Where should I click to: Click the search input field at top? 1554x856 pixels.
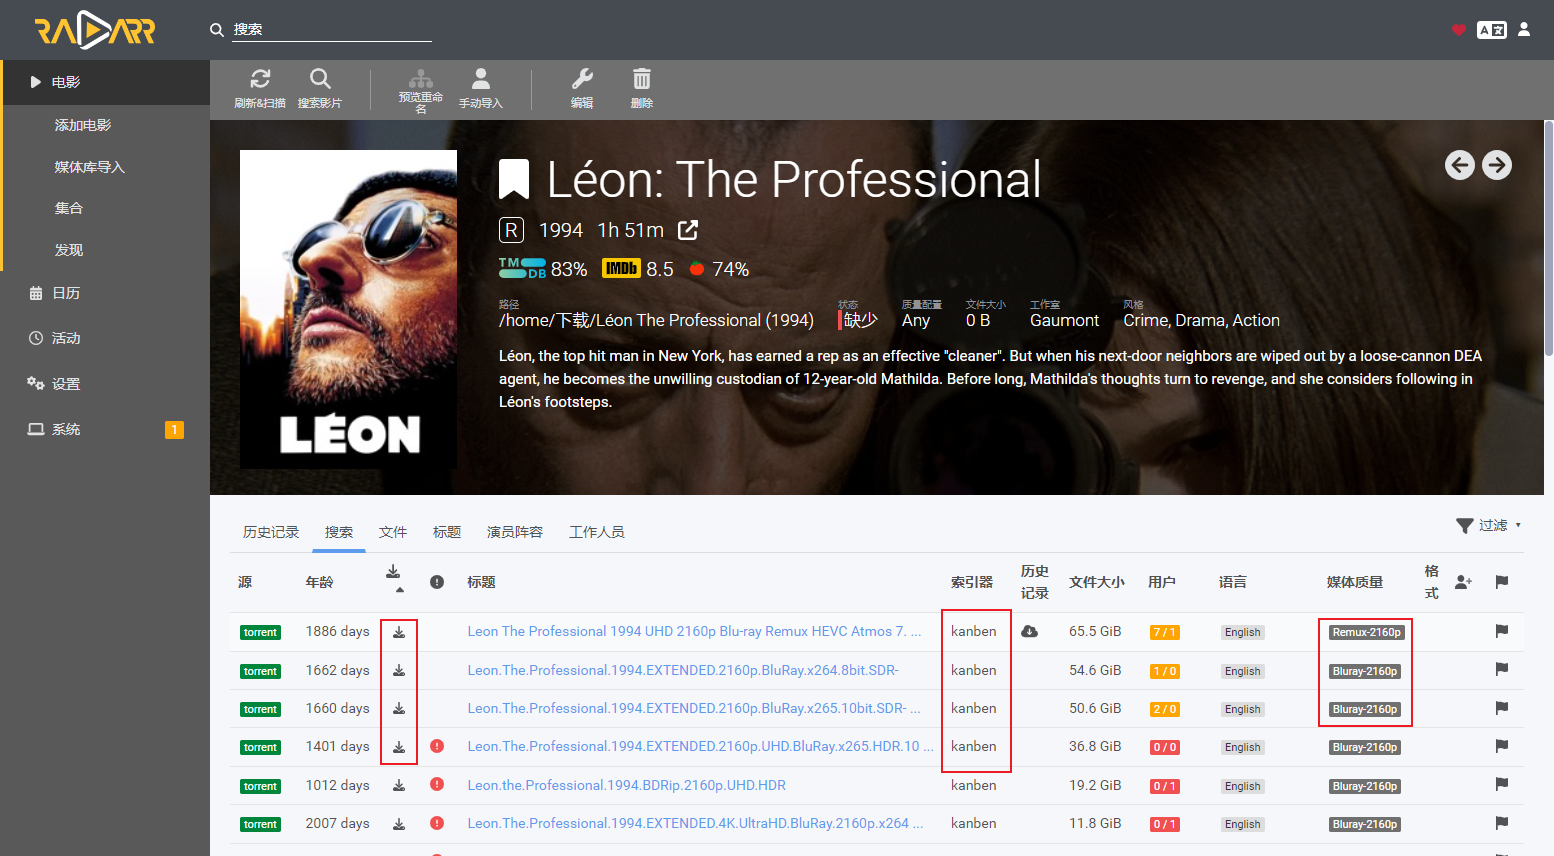pos(332,29)
